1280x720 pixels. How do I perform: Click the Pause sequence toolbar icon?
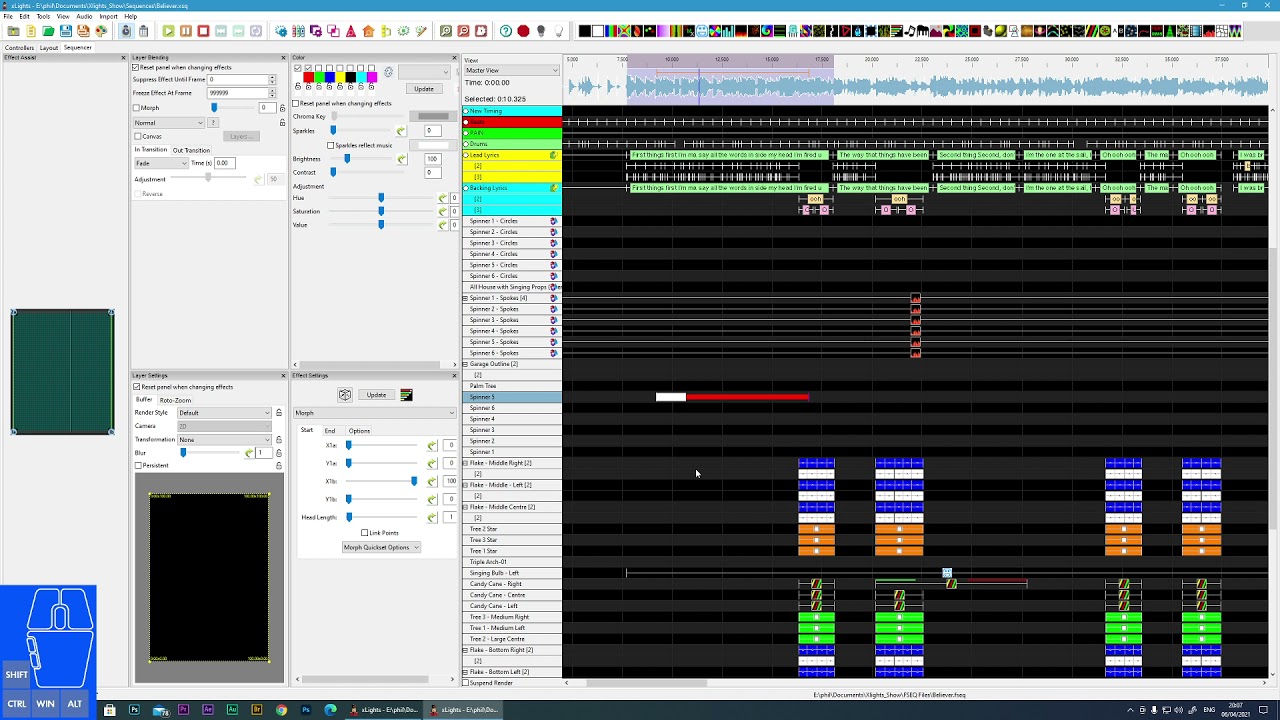186,32
